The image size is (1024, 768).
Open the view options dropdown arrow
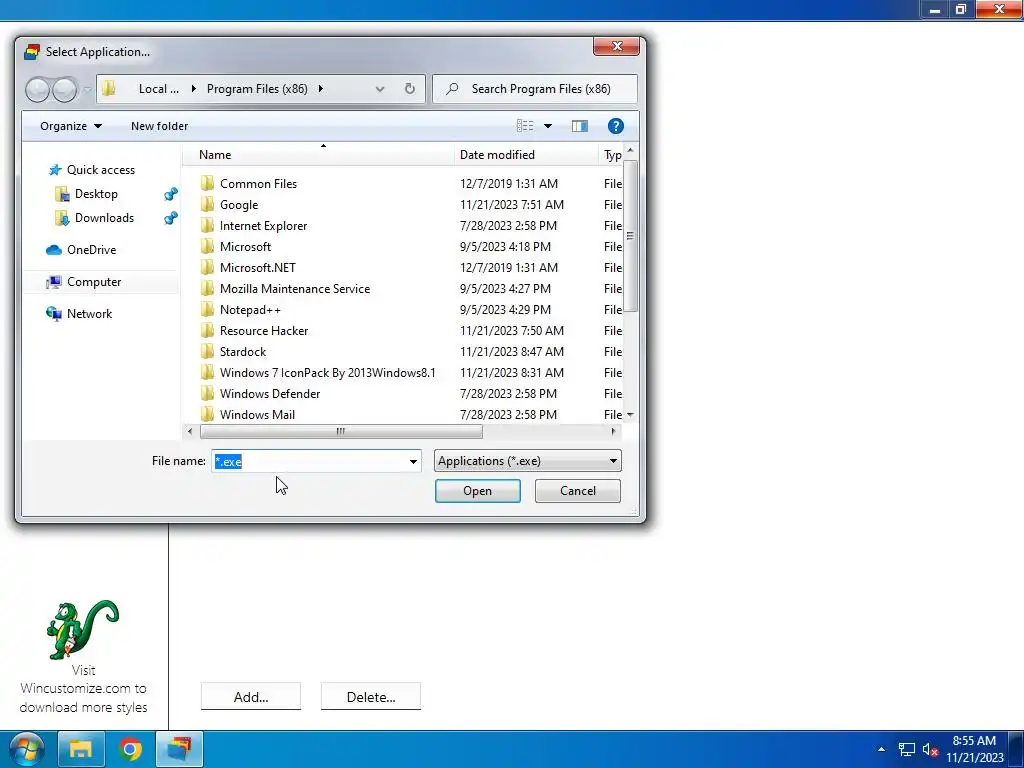click(548, 126)
